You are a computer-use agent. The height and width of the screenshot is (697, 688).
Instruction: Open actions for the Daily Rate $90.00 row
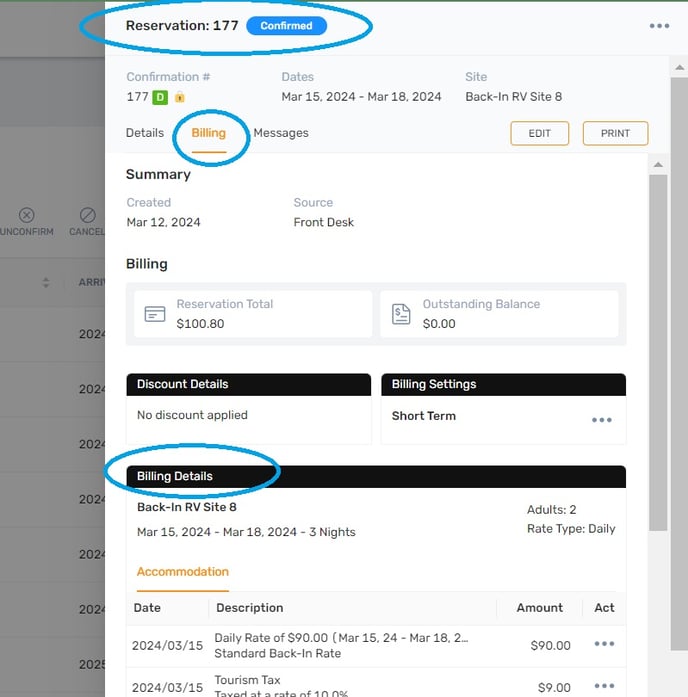click(604, 644)
